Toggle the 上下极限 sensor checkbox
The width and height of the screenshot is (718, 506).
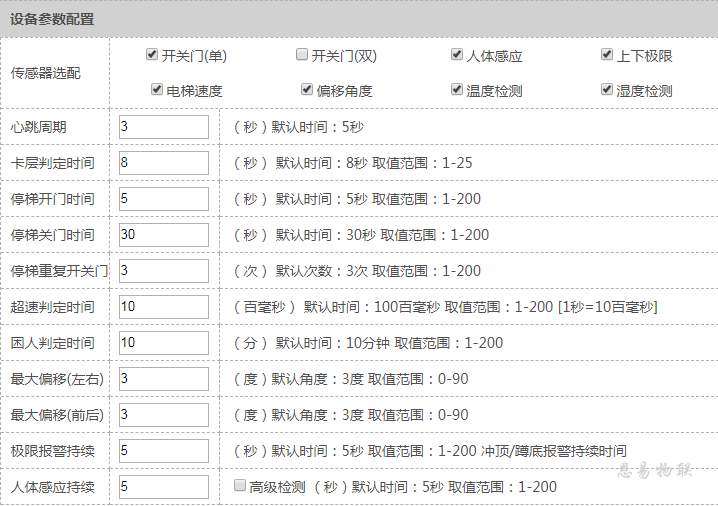(607, 55)
